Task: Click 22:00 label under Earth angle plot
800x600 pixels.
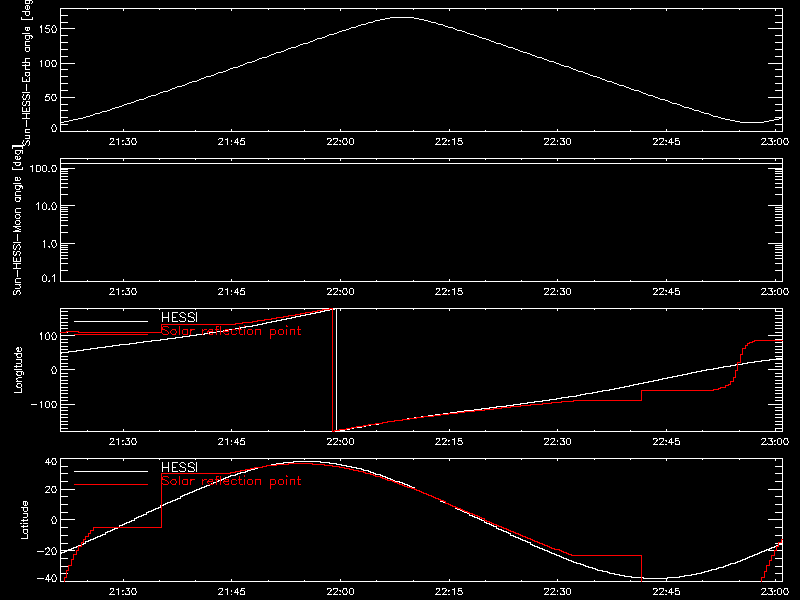Action: [340, 142]
